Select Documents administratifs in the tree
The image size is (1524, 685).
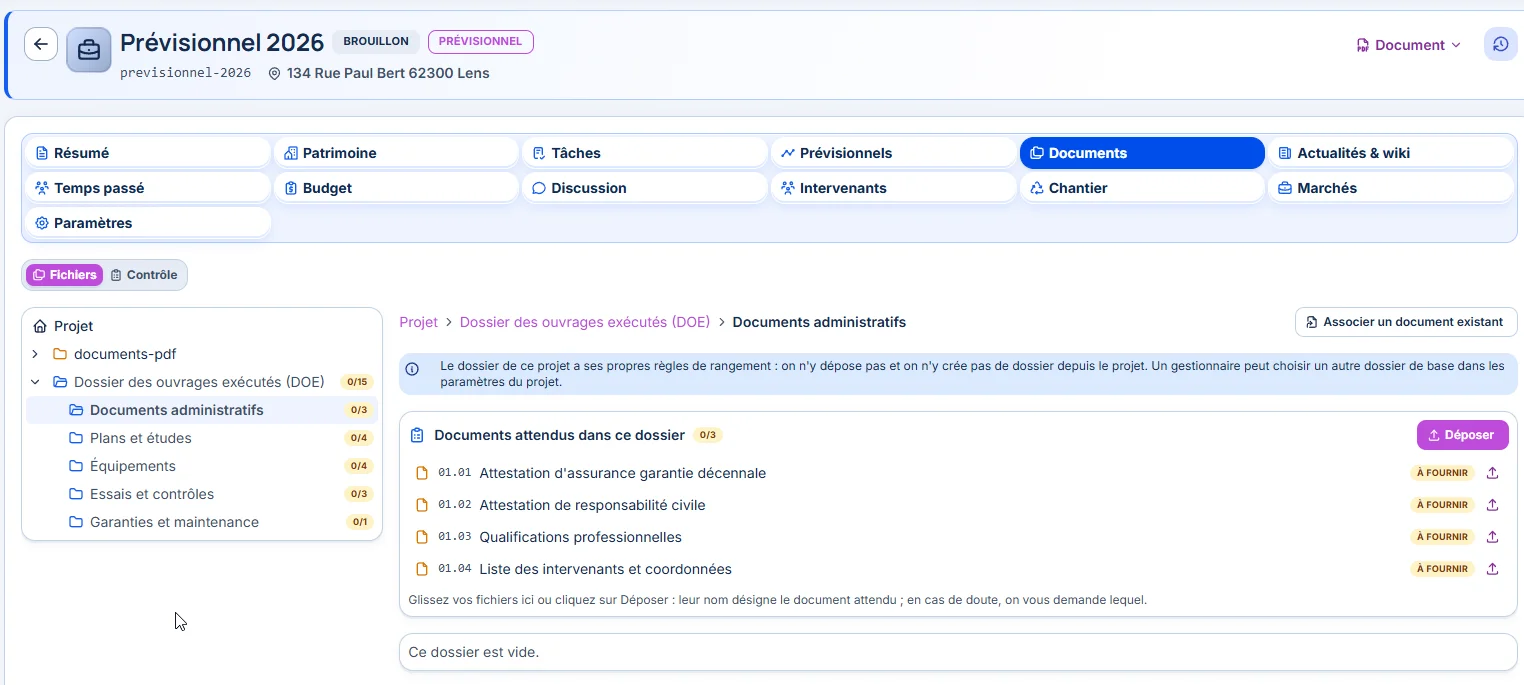201,410
